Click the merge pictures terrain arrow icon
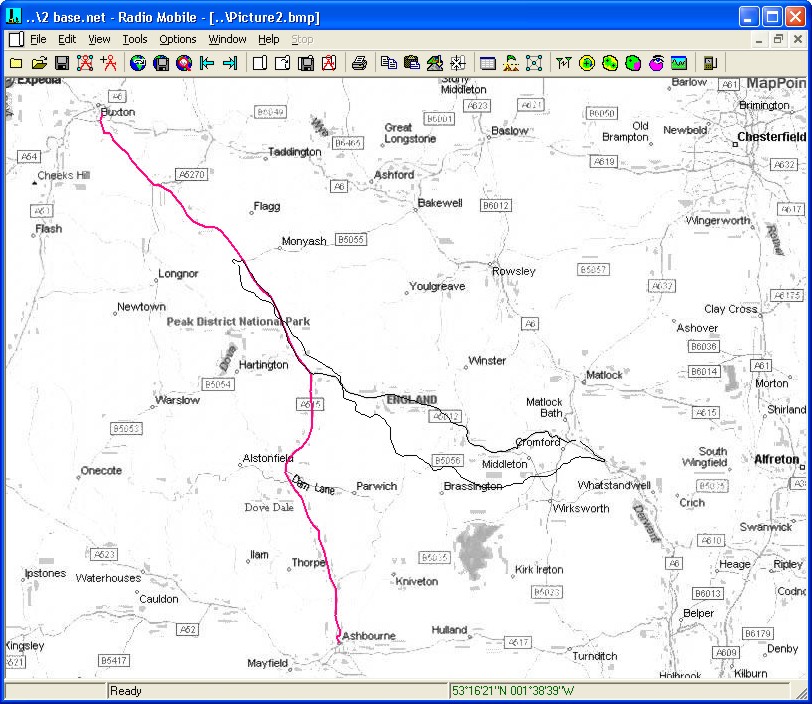The width and height of the screenshot is (812, 704). pyautogui.click(x=435, y=63)
